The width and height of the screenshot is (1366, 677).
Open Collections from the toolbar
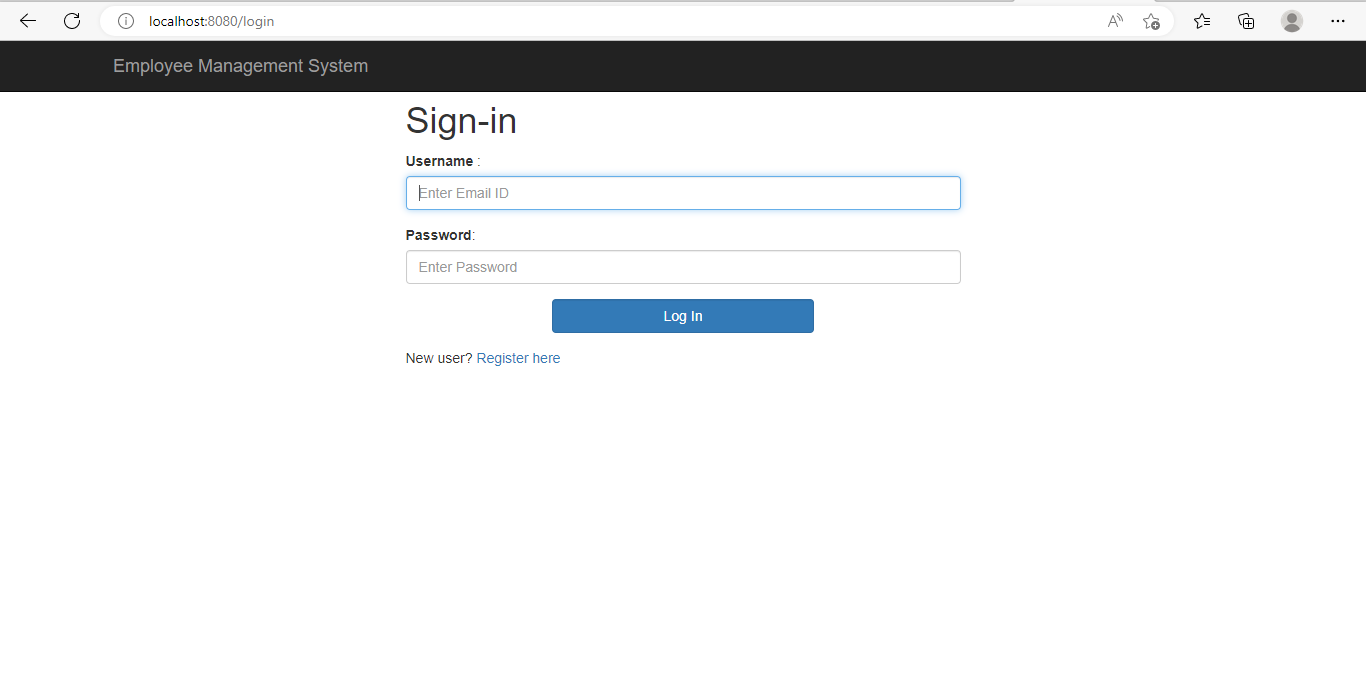(1246, 20)
